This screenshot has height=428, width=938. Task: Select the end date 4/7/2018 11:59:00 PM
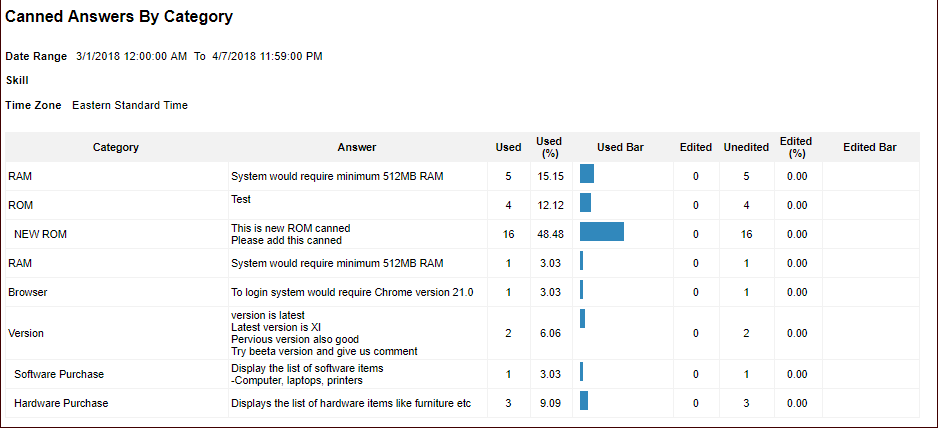[267, 56]
